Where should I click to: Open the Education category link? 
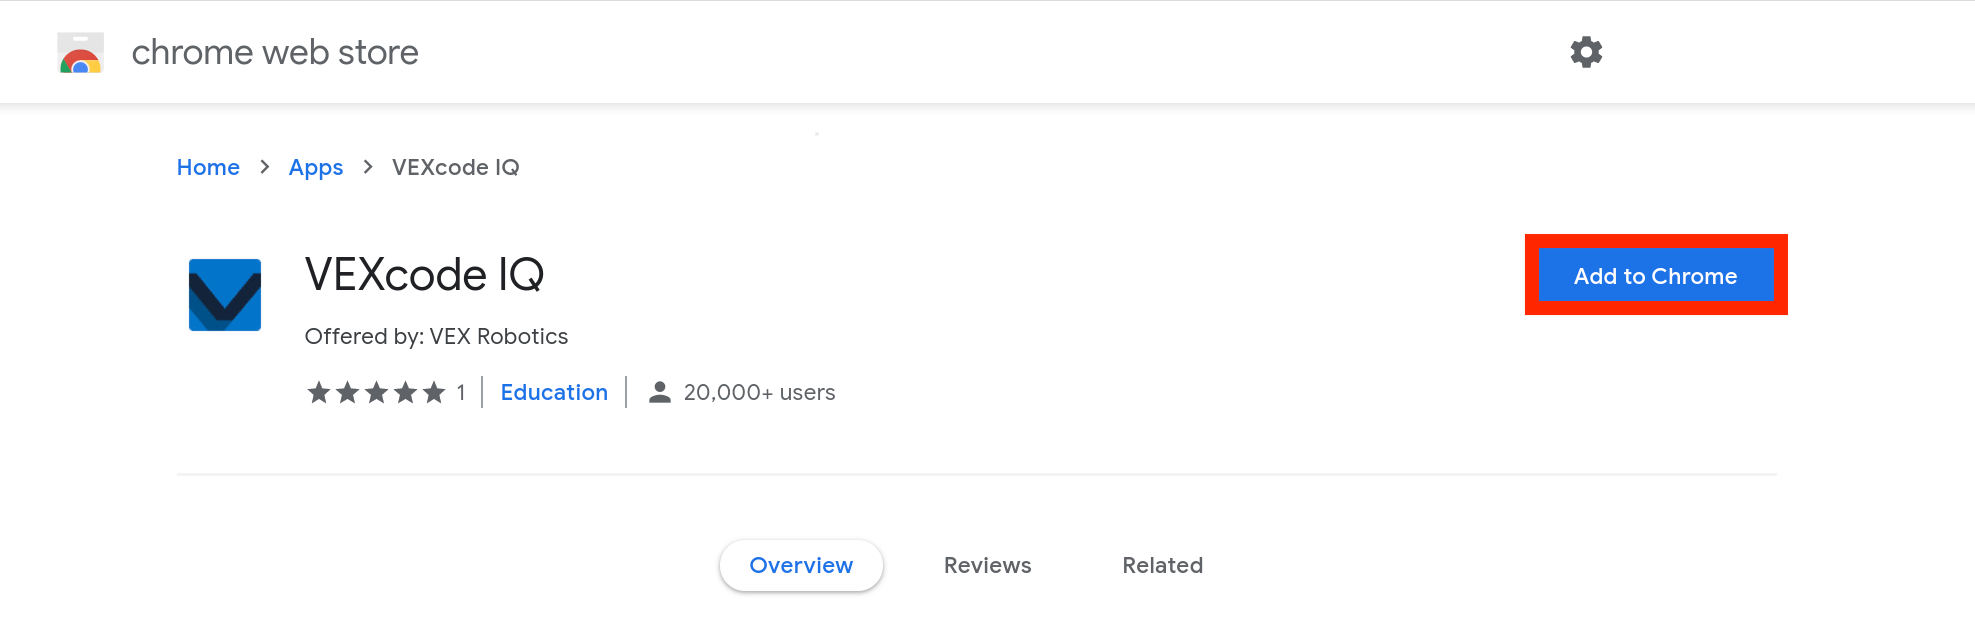click(554, 392)
